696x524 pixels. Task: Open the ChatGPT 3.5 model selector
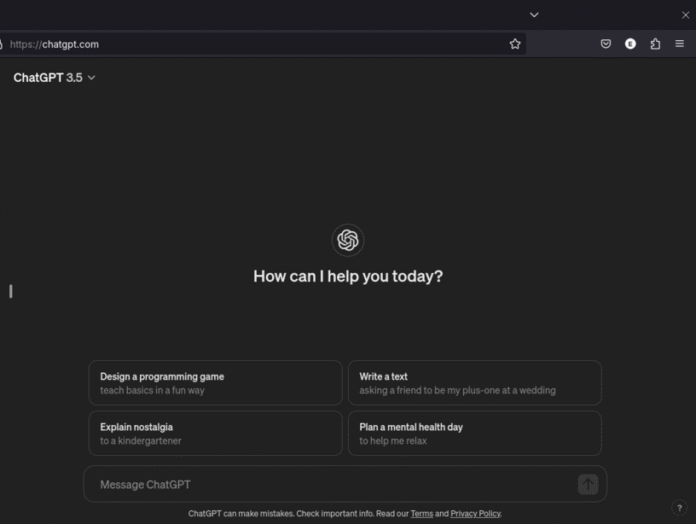(54, 78)
